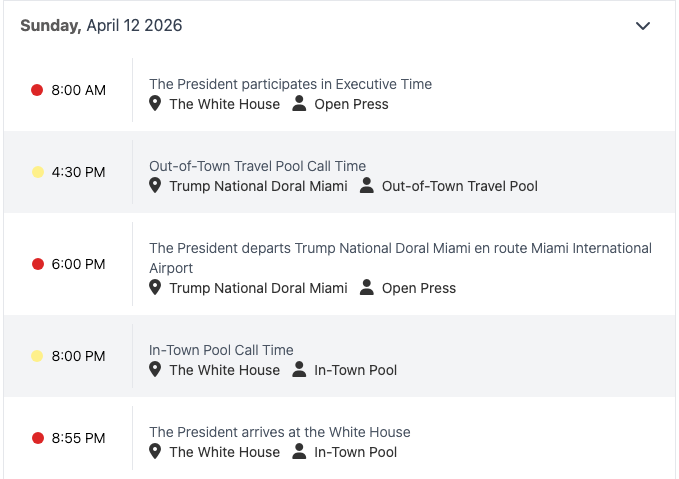Image resolution: width=679 pixels, height=479 pixels.
Task: Select 'In-Town Pool Call Time' entry
Action: [221, 350]
